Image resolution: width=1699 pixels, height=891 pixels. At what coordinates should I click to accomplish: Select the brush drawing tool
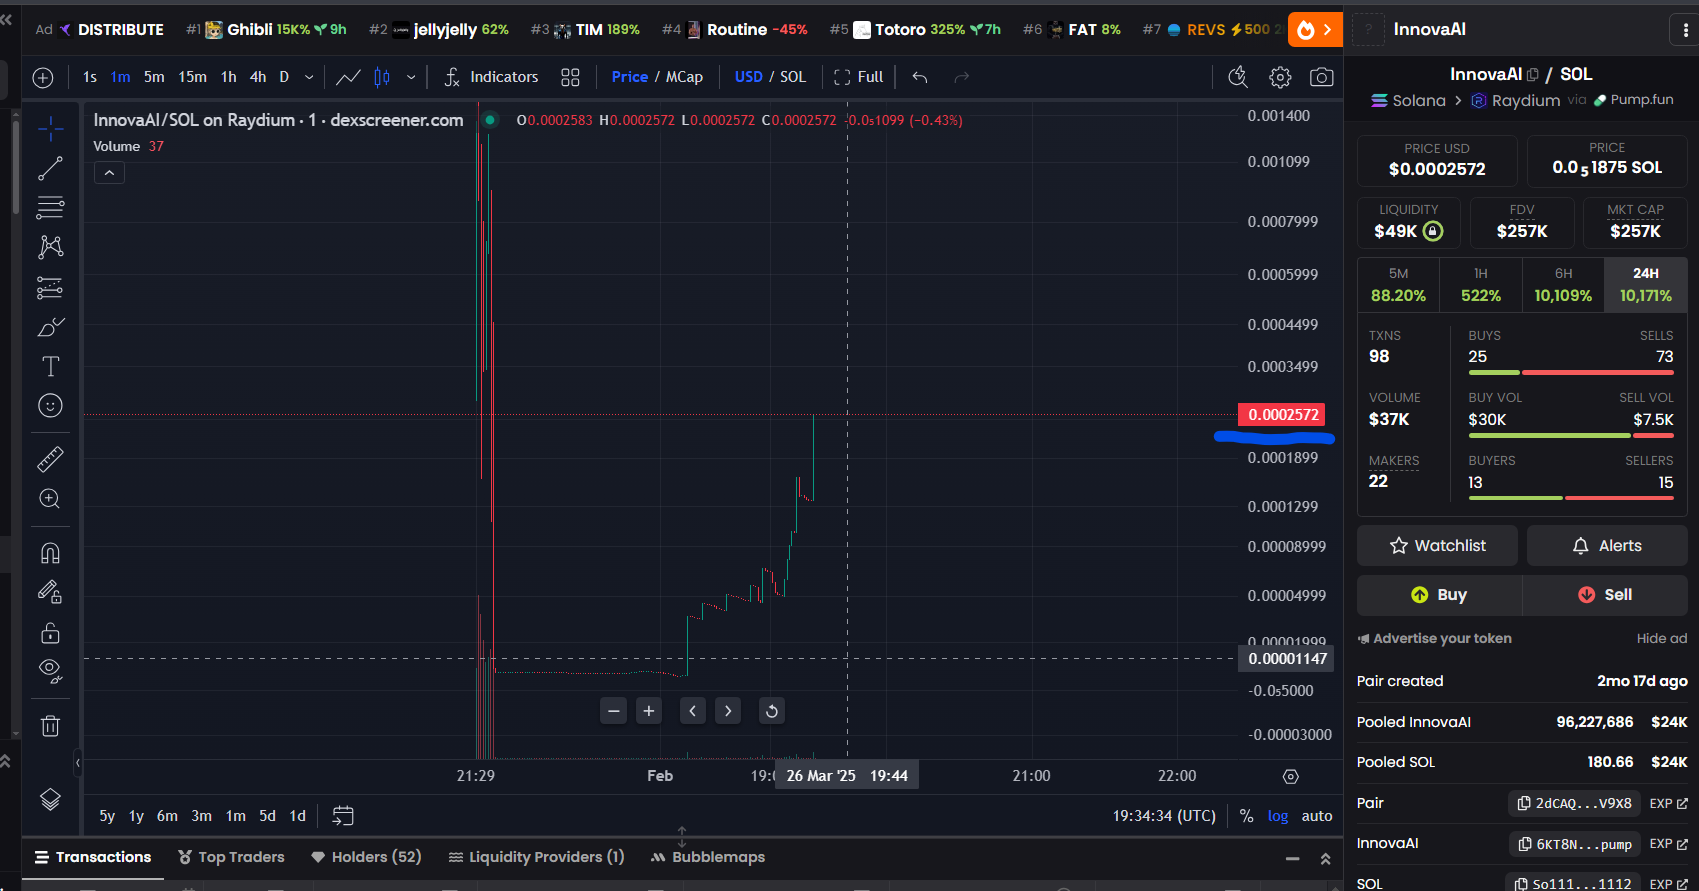click(50, 327)
